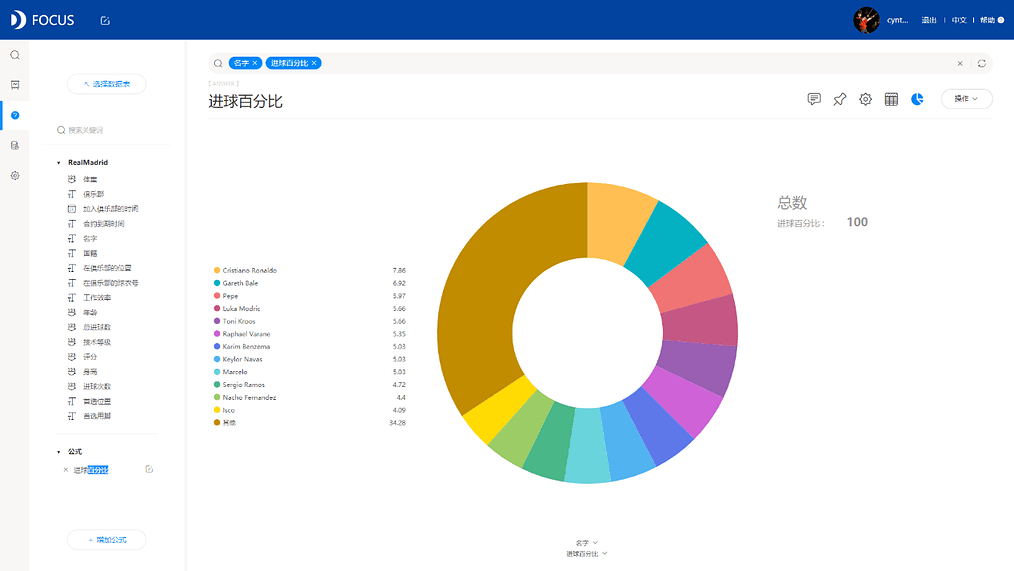The image size is (1014, 571).
Task: Pin this chart with the pushpin icon
Action: coord(839,99)
